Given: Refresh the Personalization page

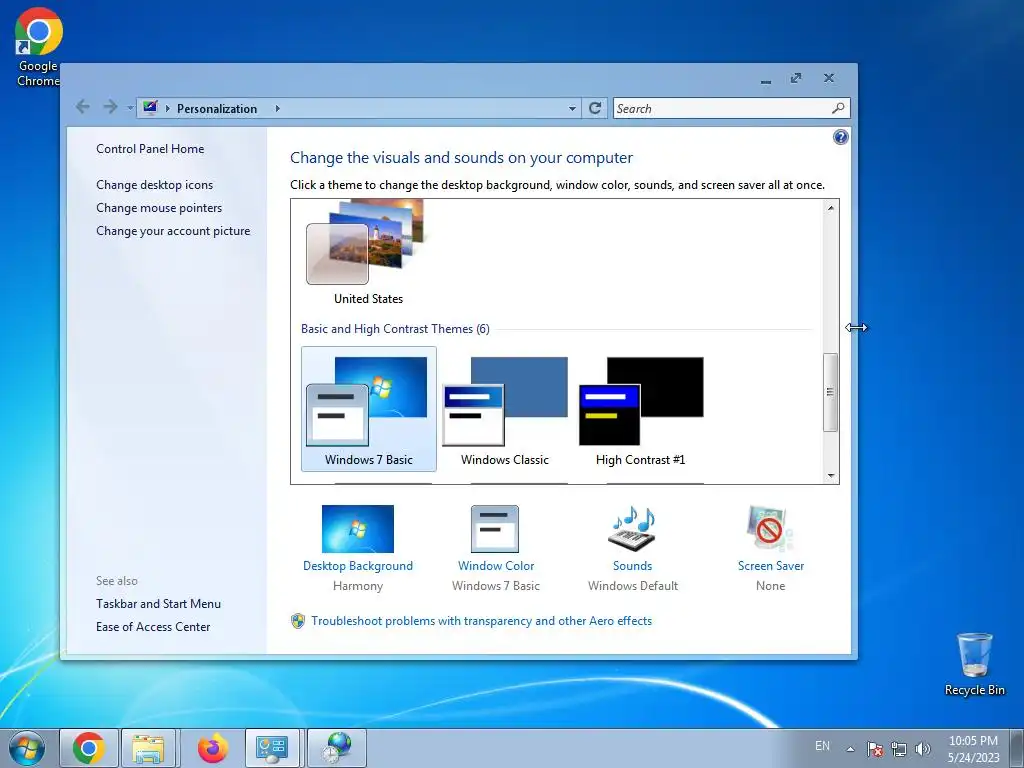Looking at the screenshot, I should click(595, 108).
